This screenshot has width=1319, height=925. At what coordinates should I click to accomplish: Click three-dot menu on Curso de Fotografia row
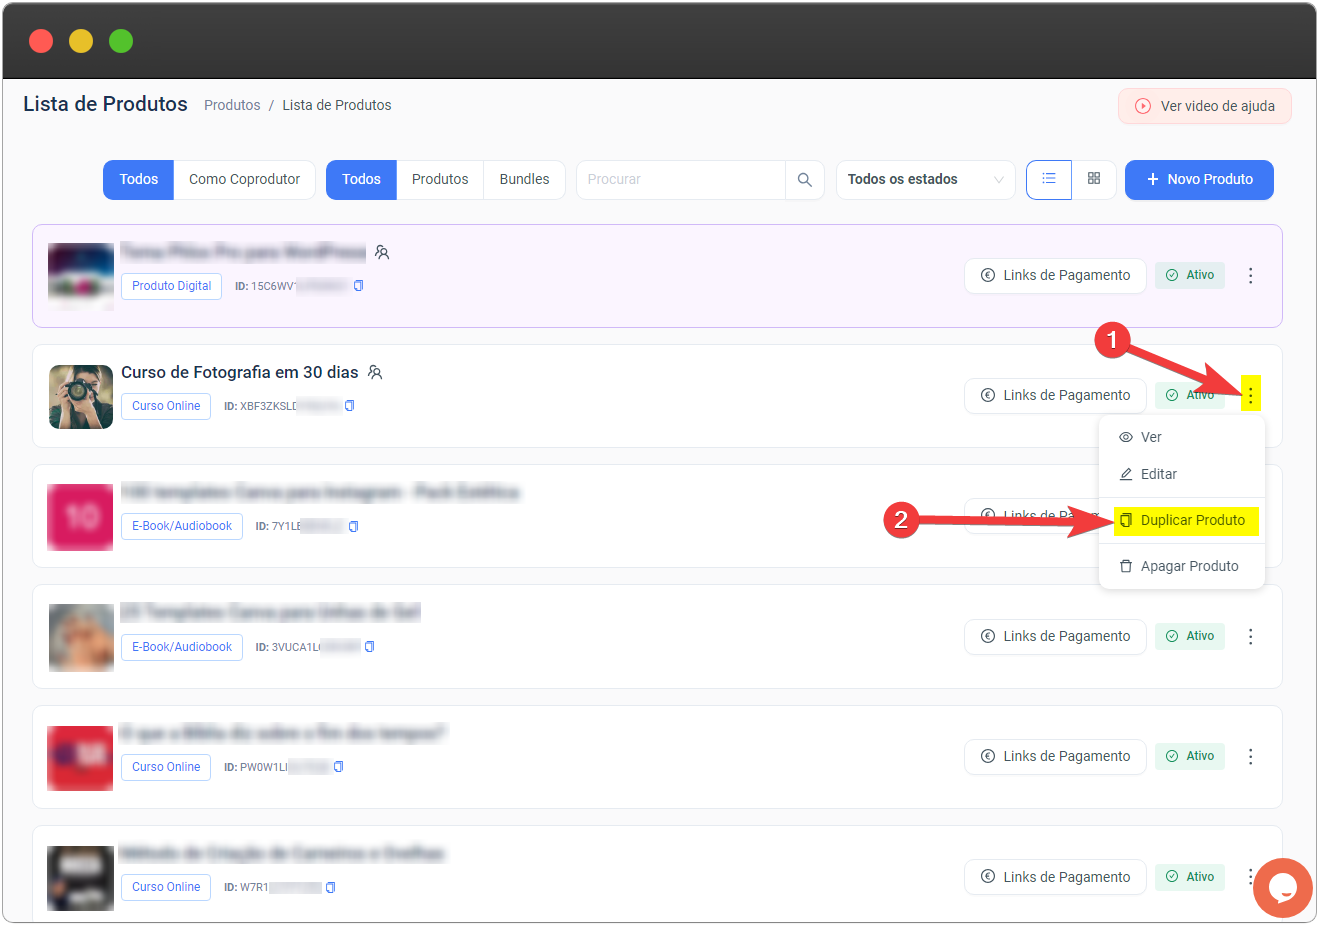coord(1250,395)
